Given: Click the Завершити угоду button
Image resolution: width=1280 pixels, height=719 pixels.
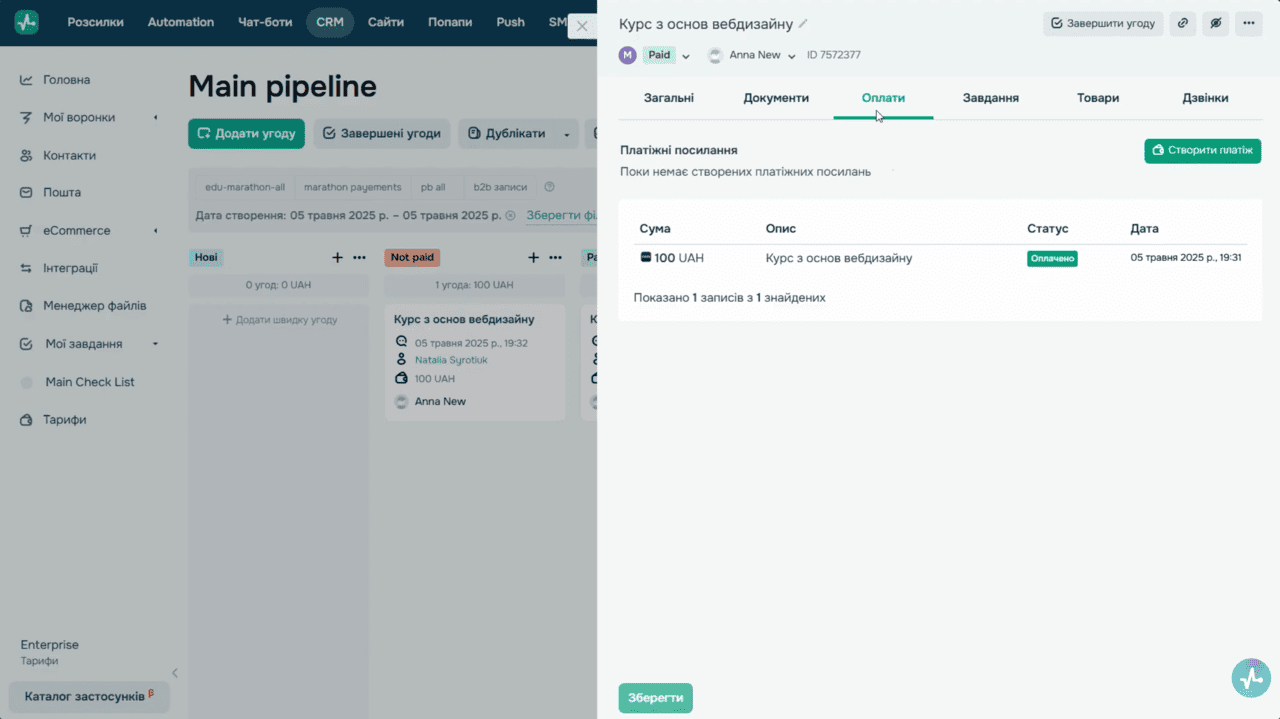Looking at the screenshot, I should (1103, 23).
